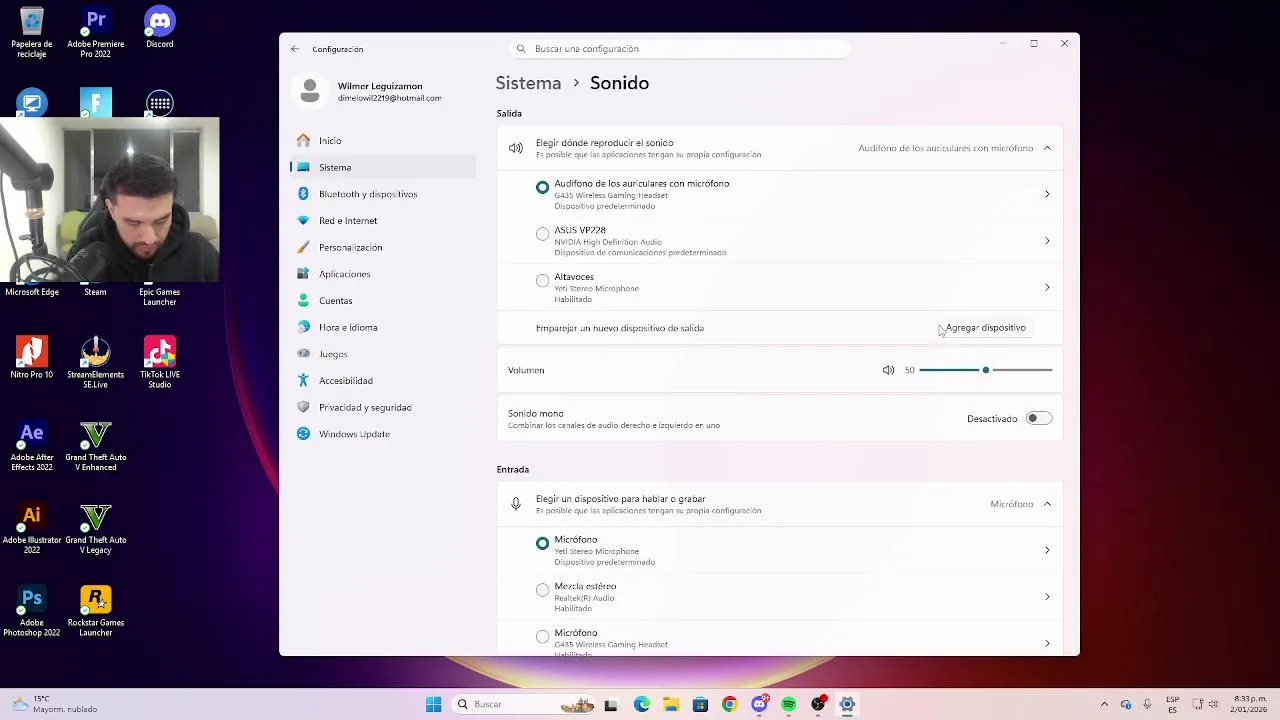Open Micrófono Yeti device properties chevron
1280x720 pixels.
point(1047,550)
